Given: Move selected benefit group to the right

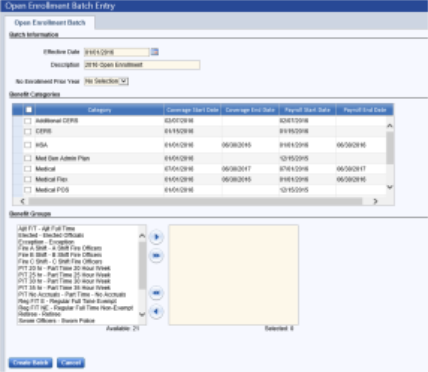Looking at the screenshot, I should [x=156, y=237].
